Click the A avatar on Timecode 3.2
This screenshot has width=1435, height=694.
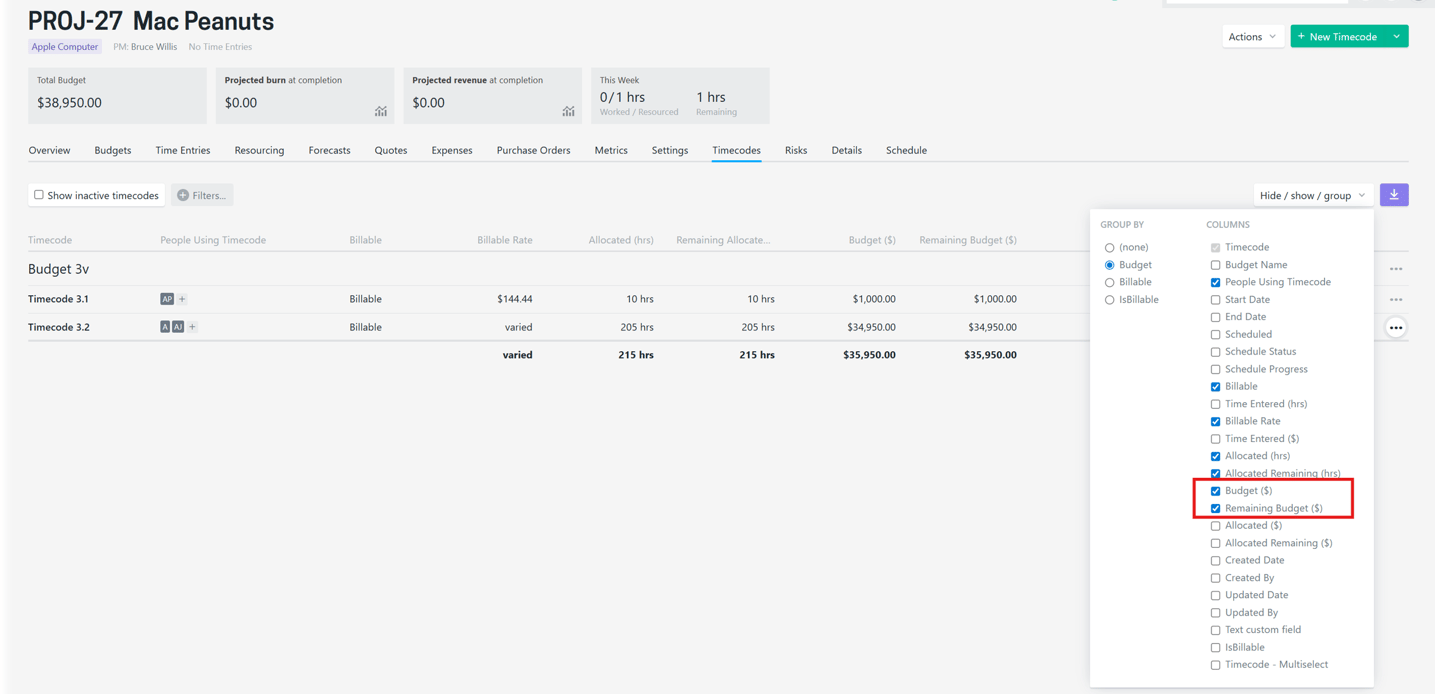tap(165, 327)
